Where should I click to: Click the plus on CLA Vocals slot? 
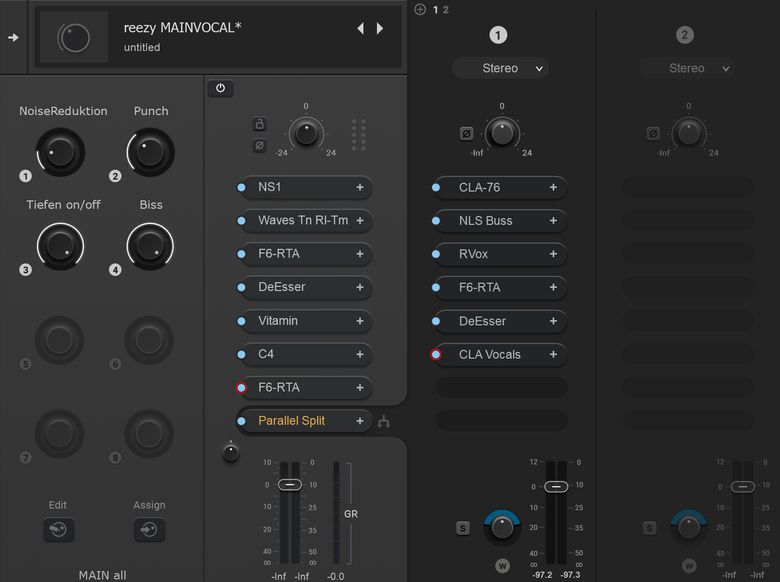553,354
